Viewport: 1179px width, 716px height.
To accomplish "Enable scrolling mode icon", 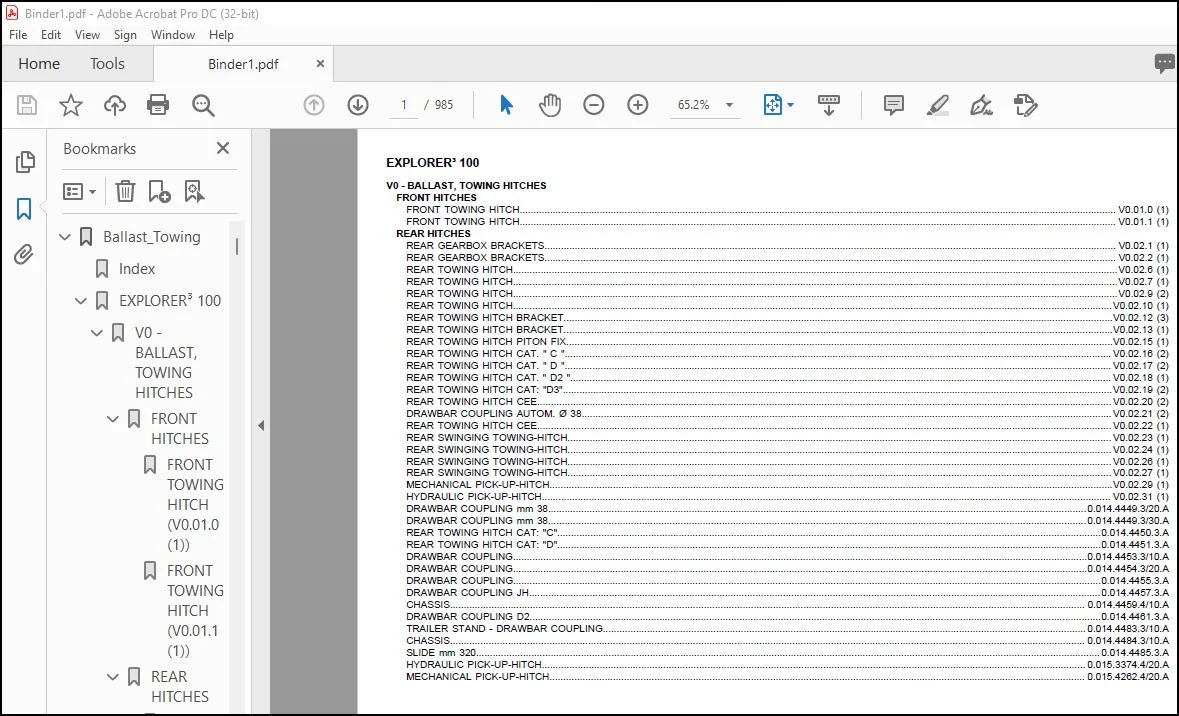I will [x=829, y=105].
